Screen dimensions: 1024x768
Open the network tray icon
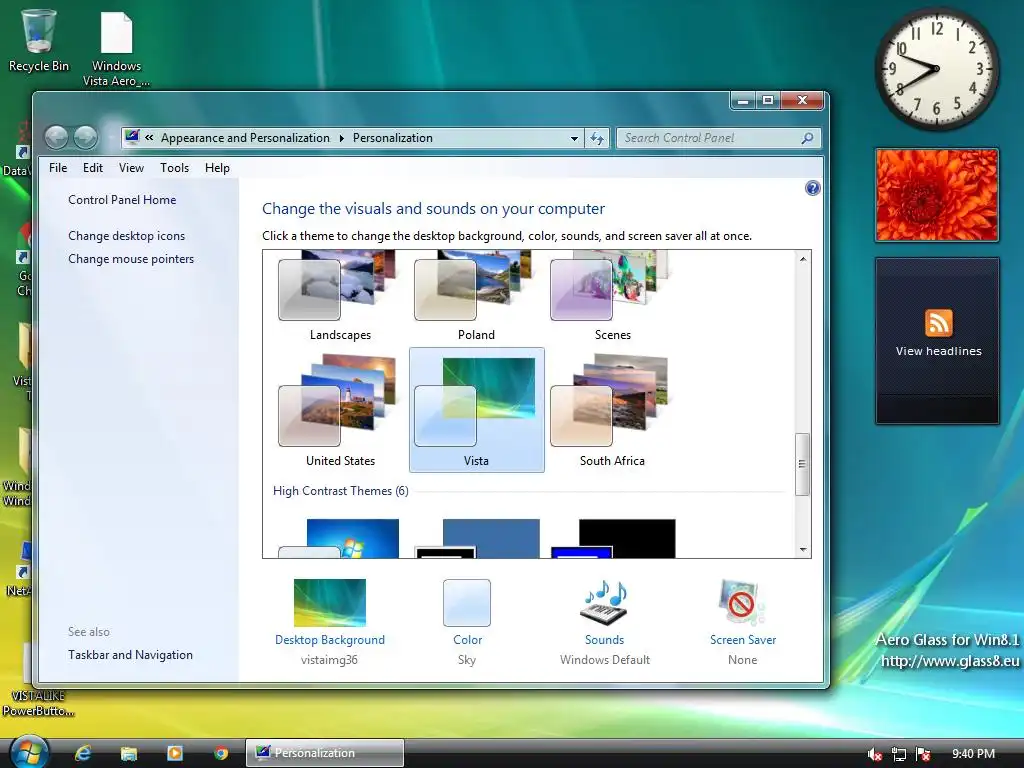coord(899,755)
